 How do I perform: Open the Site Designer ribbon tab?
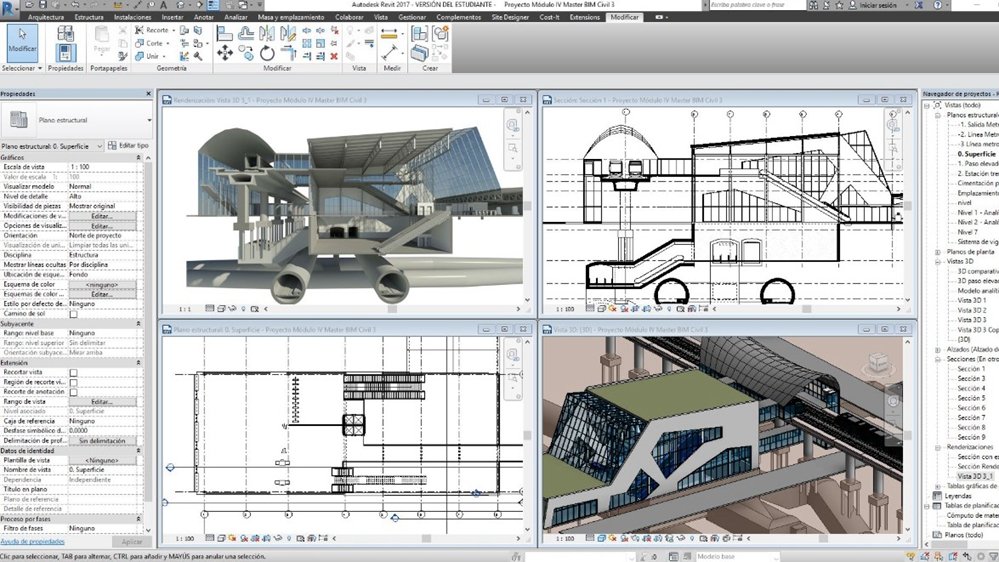510,17
